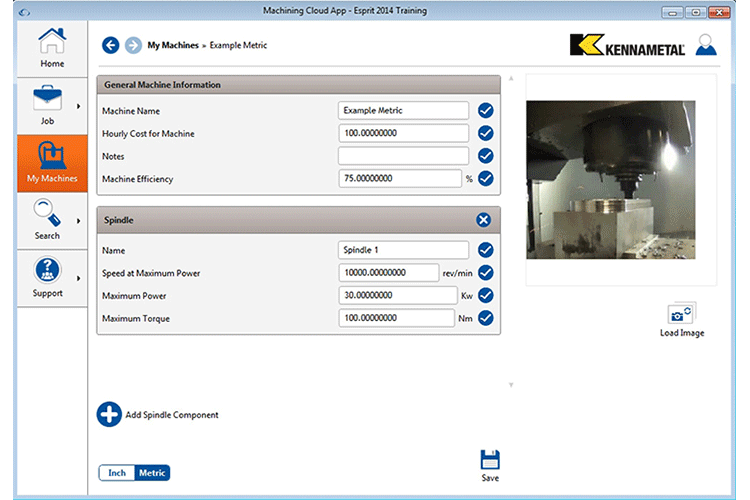The image size is (750, 500).
Task: Go to the Home section
Action: tap(52, 48)
